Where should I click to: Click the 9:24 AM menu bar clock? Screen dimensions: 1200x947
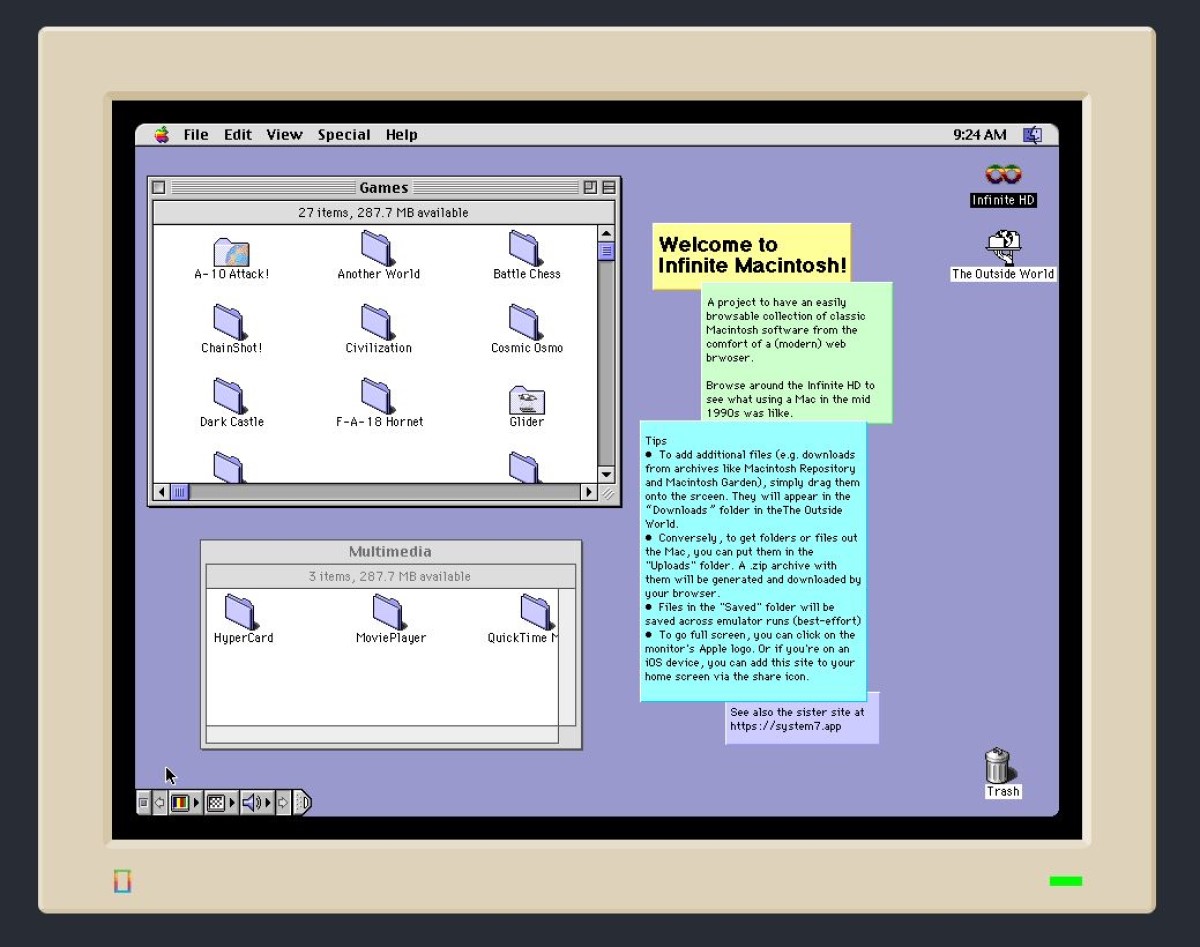980,135
